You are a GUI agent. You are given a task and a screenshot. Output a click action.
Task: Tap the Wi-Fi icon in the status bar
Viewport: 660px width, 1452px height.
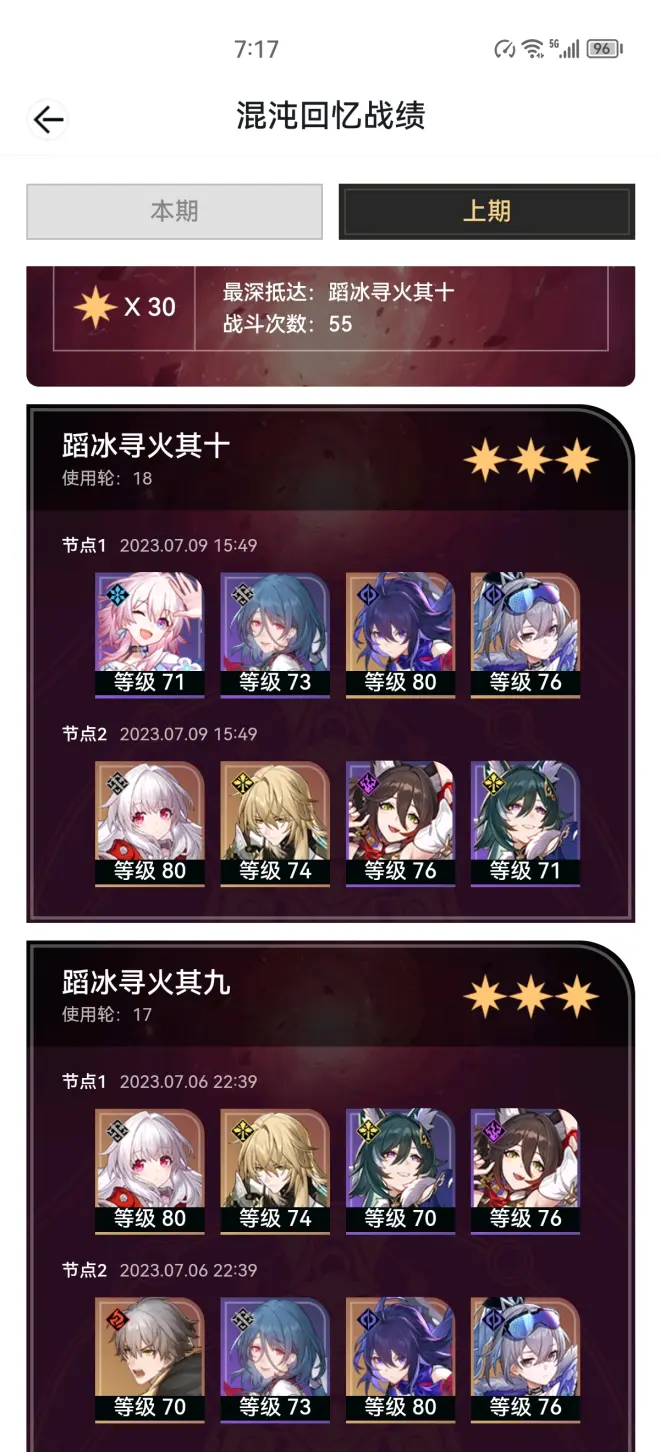(x=532, y=48)
